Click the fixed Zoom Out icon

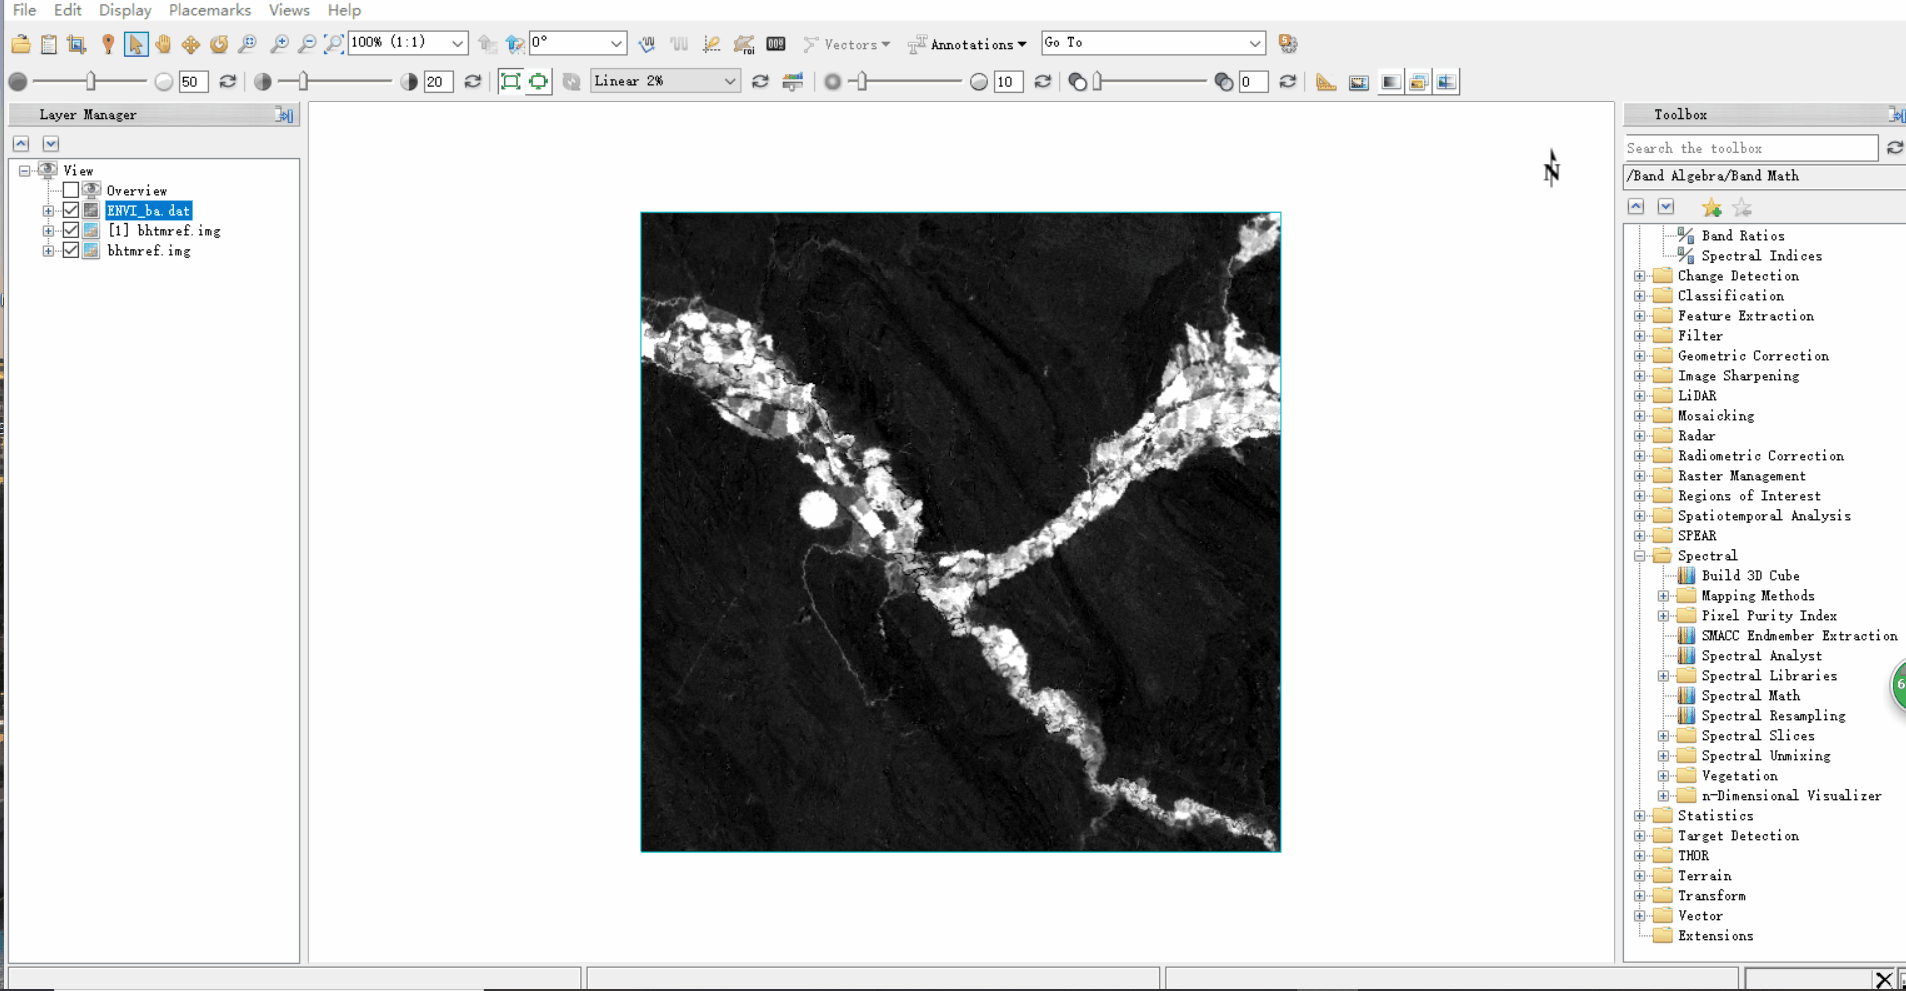click(x=307, y=44)
